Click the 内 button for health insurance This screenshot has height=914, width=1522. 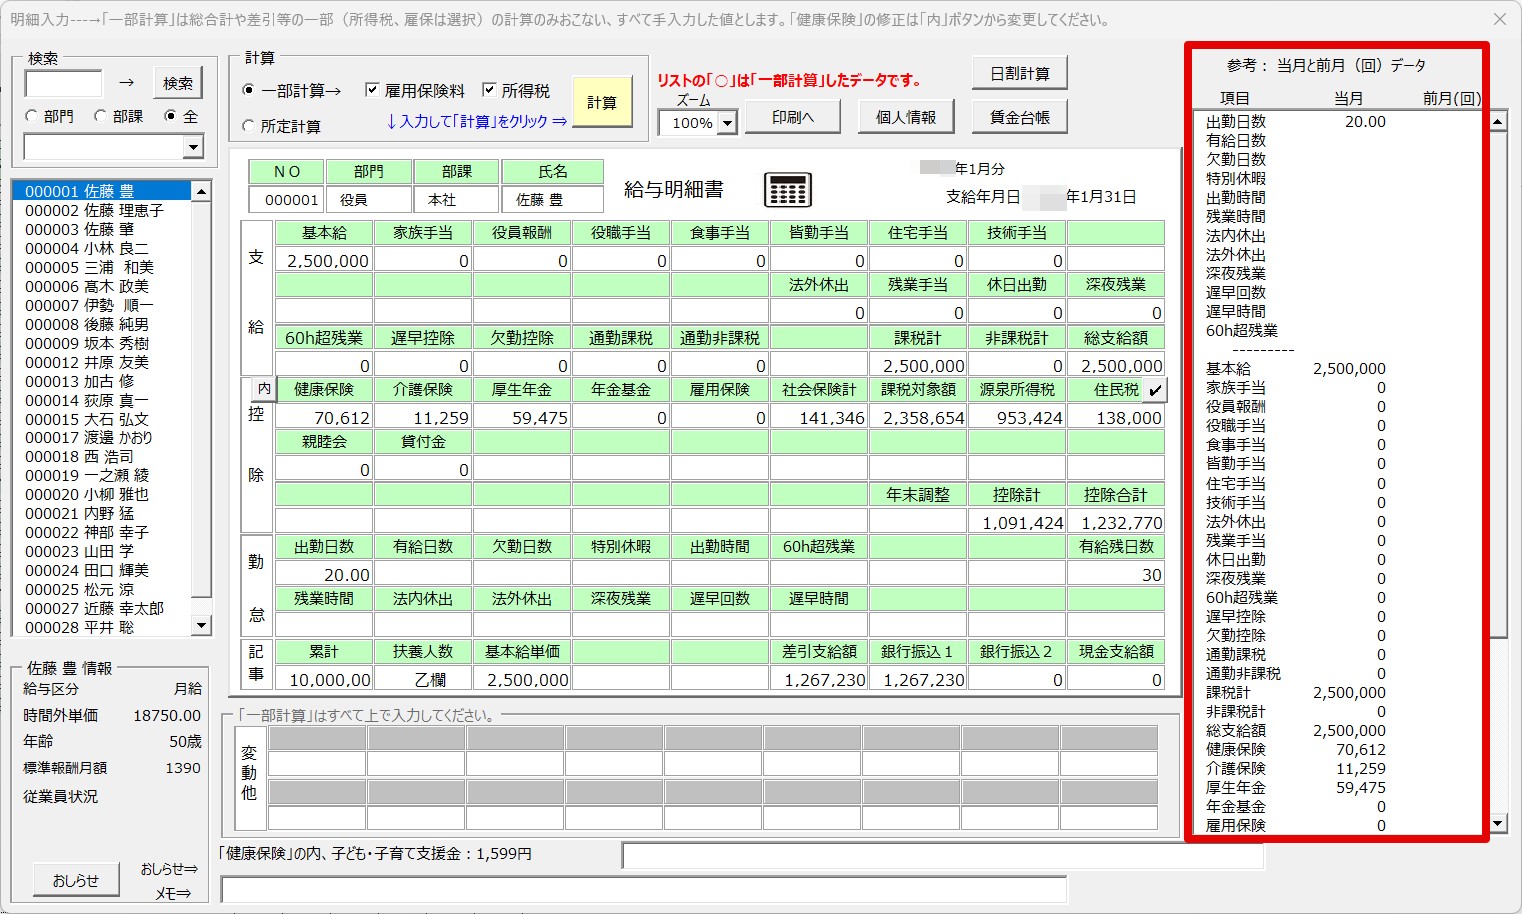pyautogui.click(x=263, y=389)
